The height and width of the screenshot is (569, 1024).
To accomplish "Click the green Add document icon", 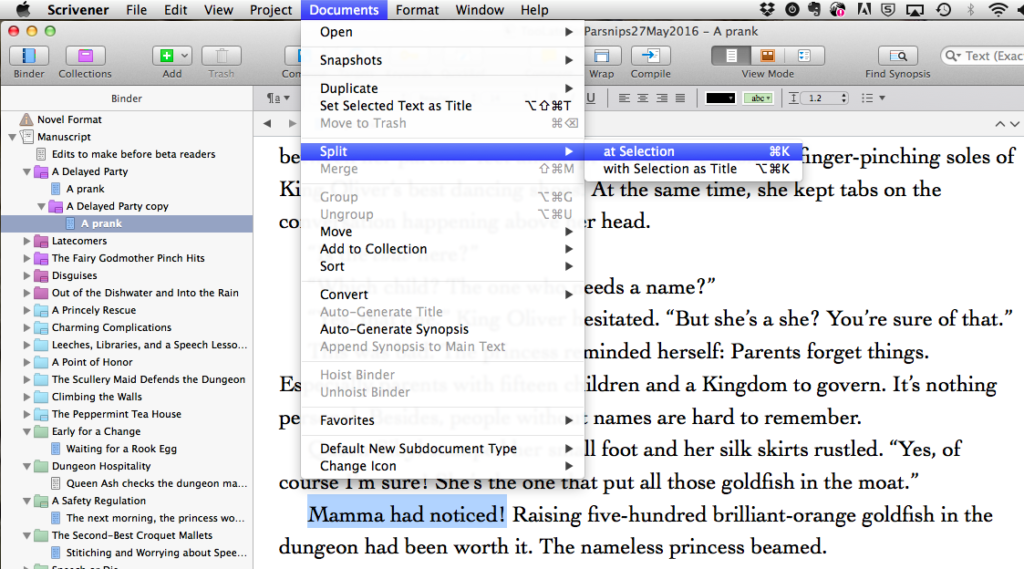I will point(167,56).
